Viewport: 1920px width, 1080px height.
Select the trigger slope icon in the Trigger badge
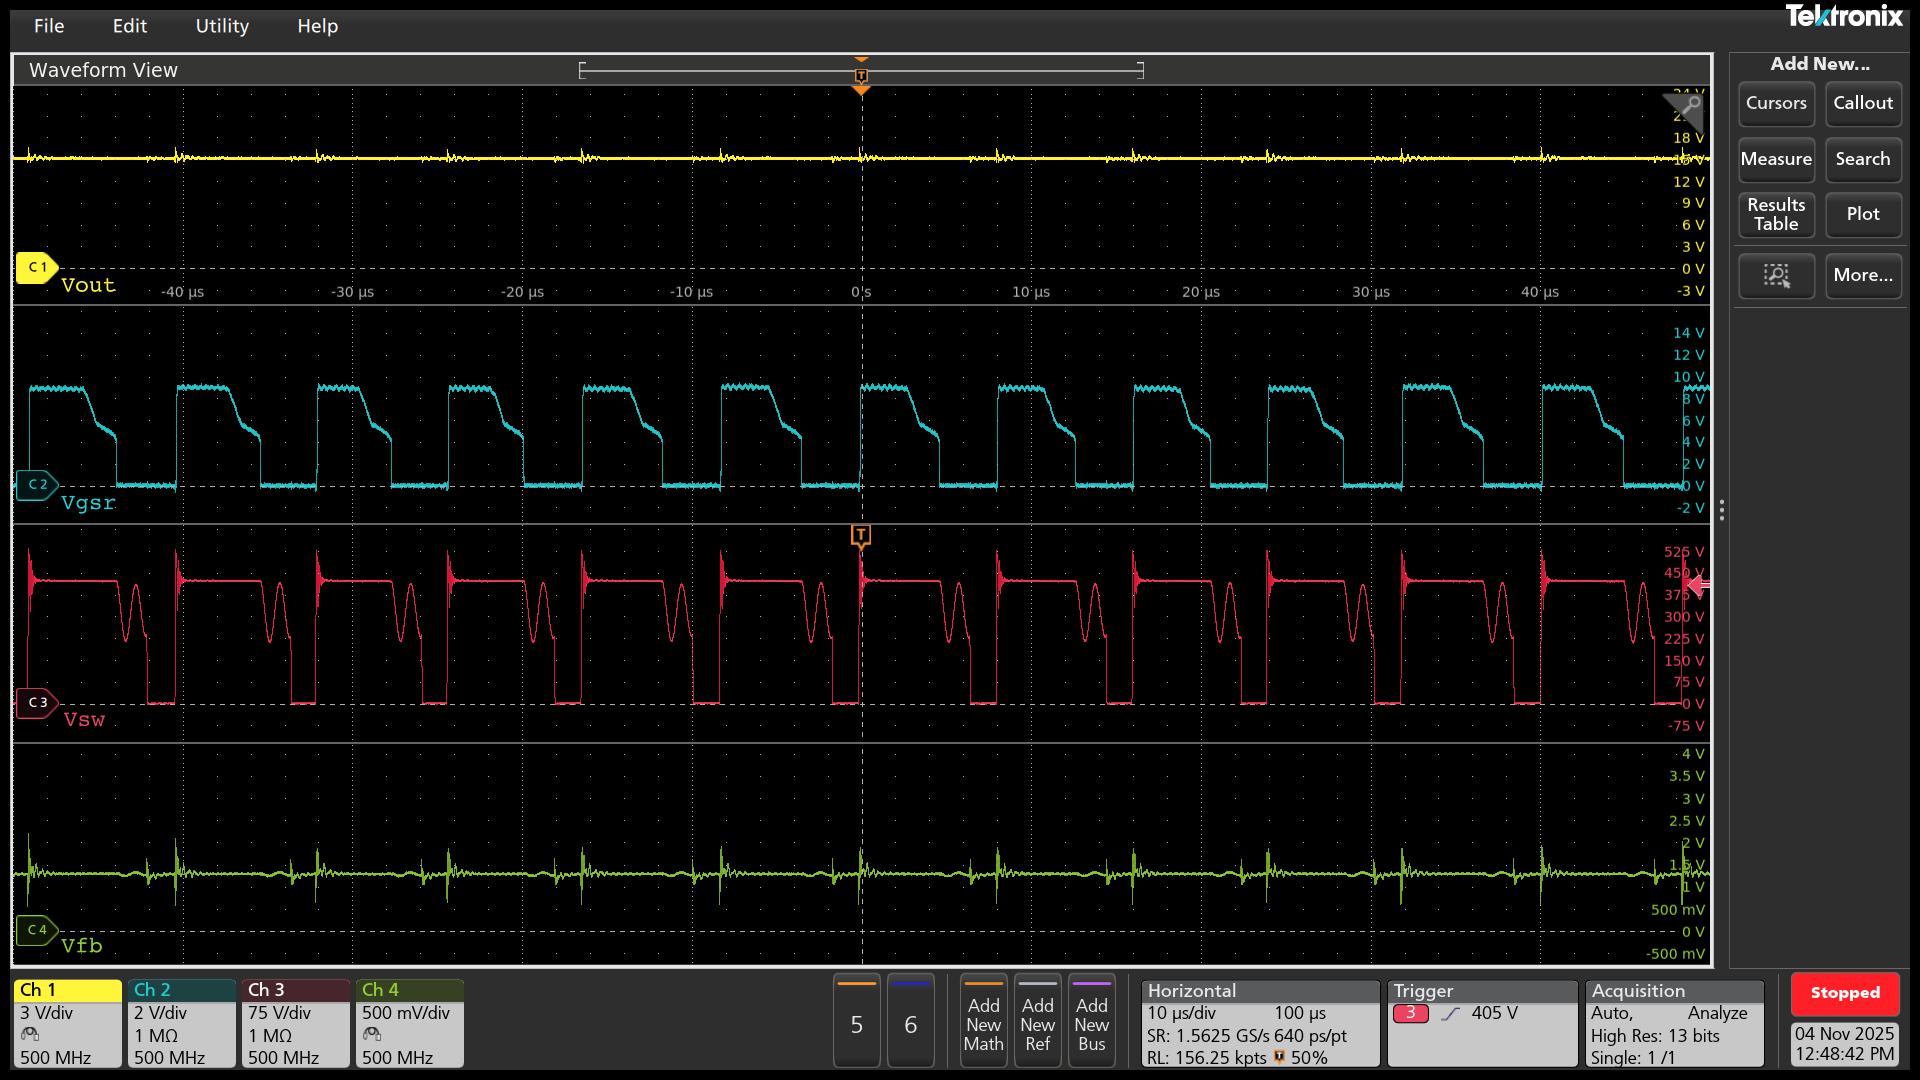point(1451,1013)
